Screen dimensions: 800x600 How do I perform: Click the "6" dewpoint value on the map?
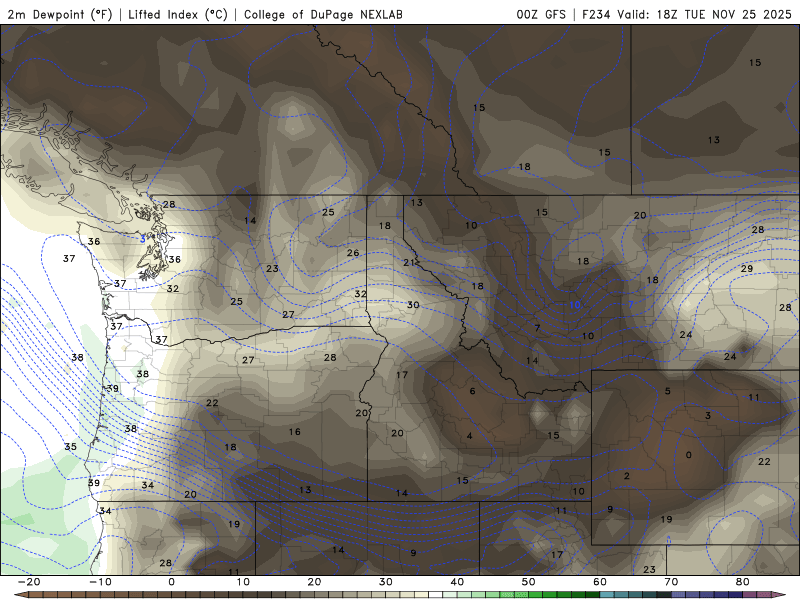point(472,391)
